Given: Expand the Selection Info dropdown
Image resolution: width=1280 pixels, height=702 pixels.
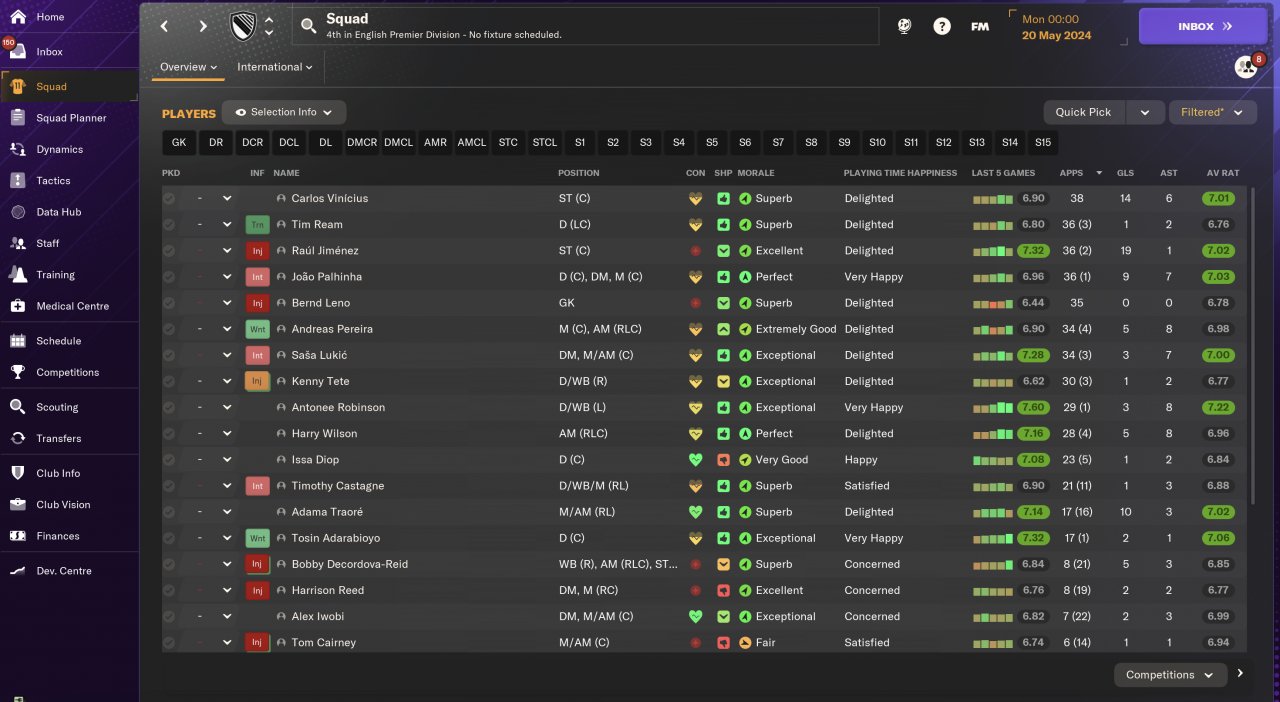Looking at the screenshot, I should [284, 113].
